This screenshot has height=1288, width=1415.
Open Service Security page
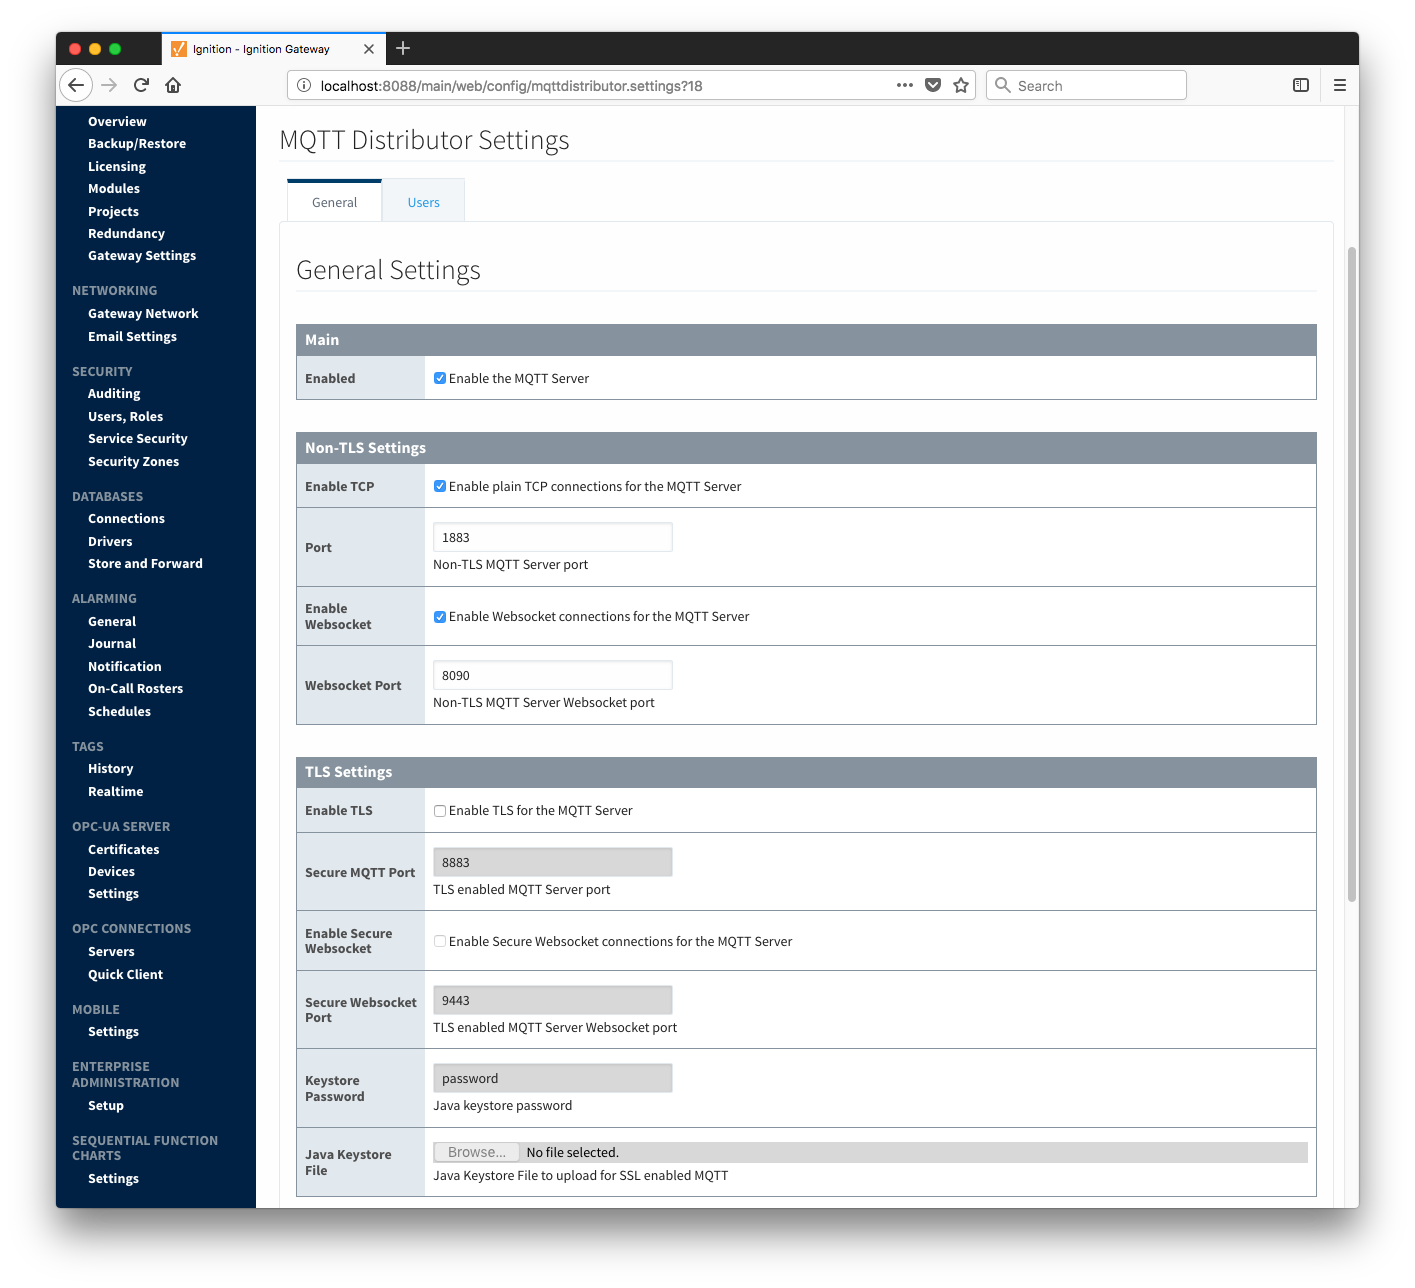pos(137,439)
